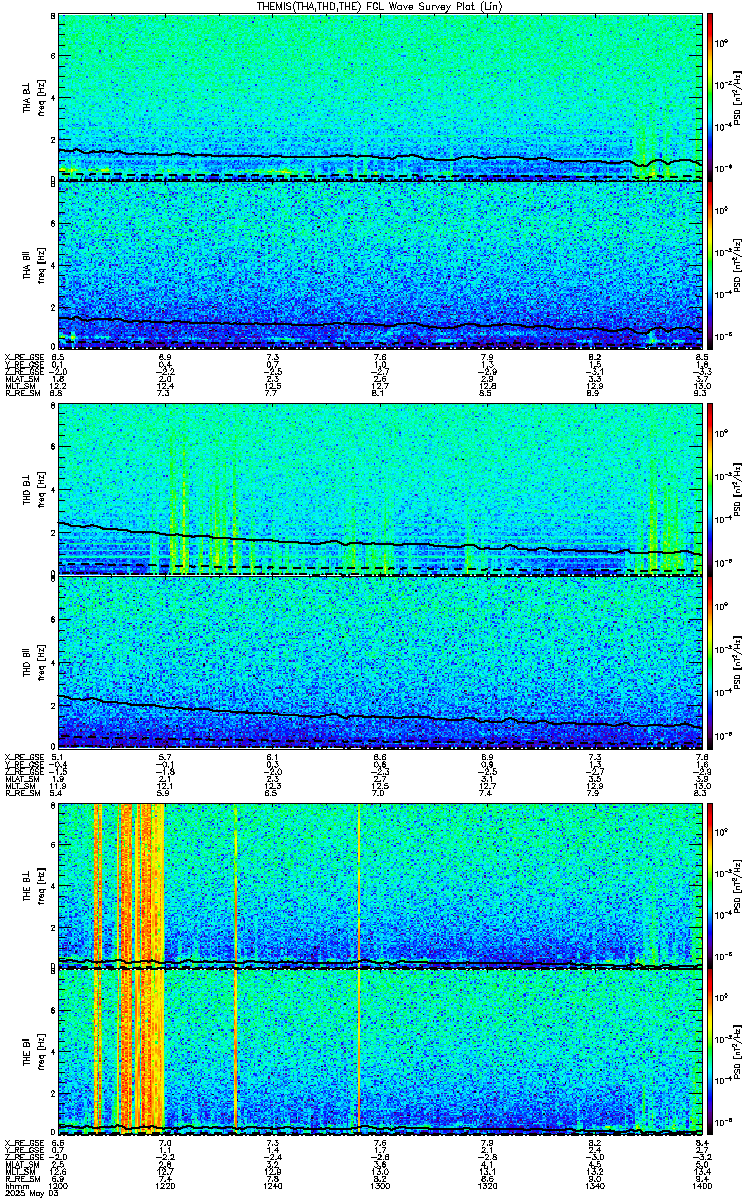This screenshot has width=750, height=1200.
Task: Click the THE B⊥ spectrogram color bar
Action: (710, 885)
